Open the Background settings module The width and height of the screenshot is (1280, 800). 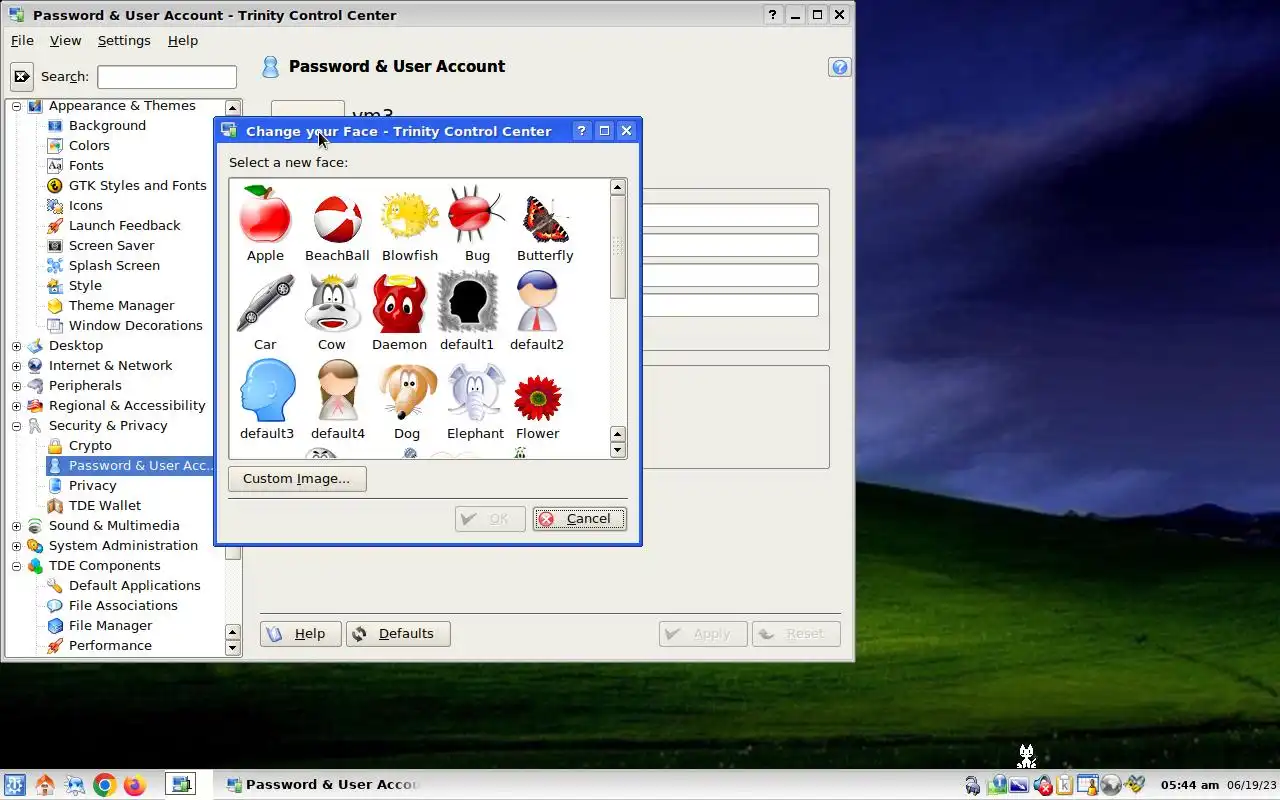pos(107,125)
